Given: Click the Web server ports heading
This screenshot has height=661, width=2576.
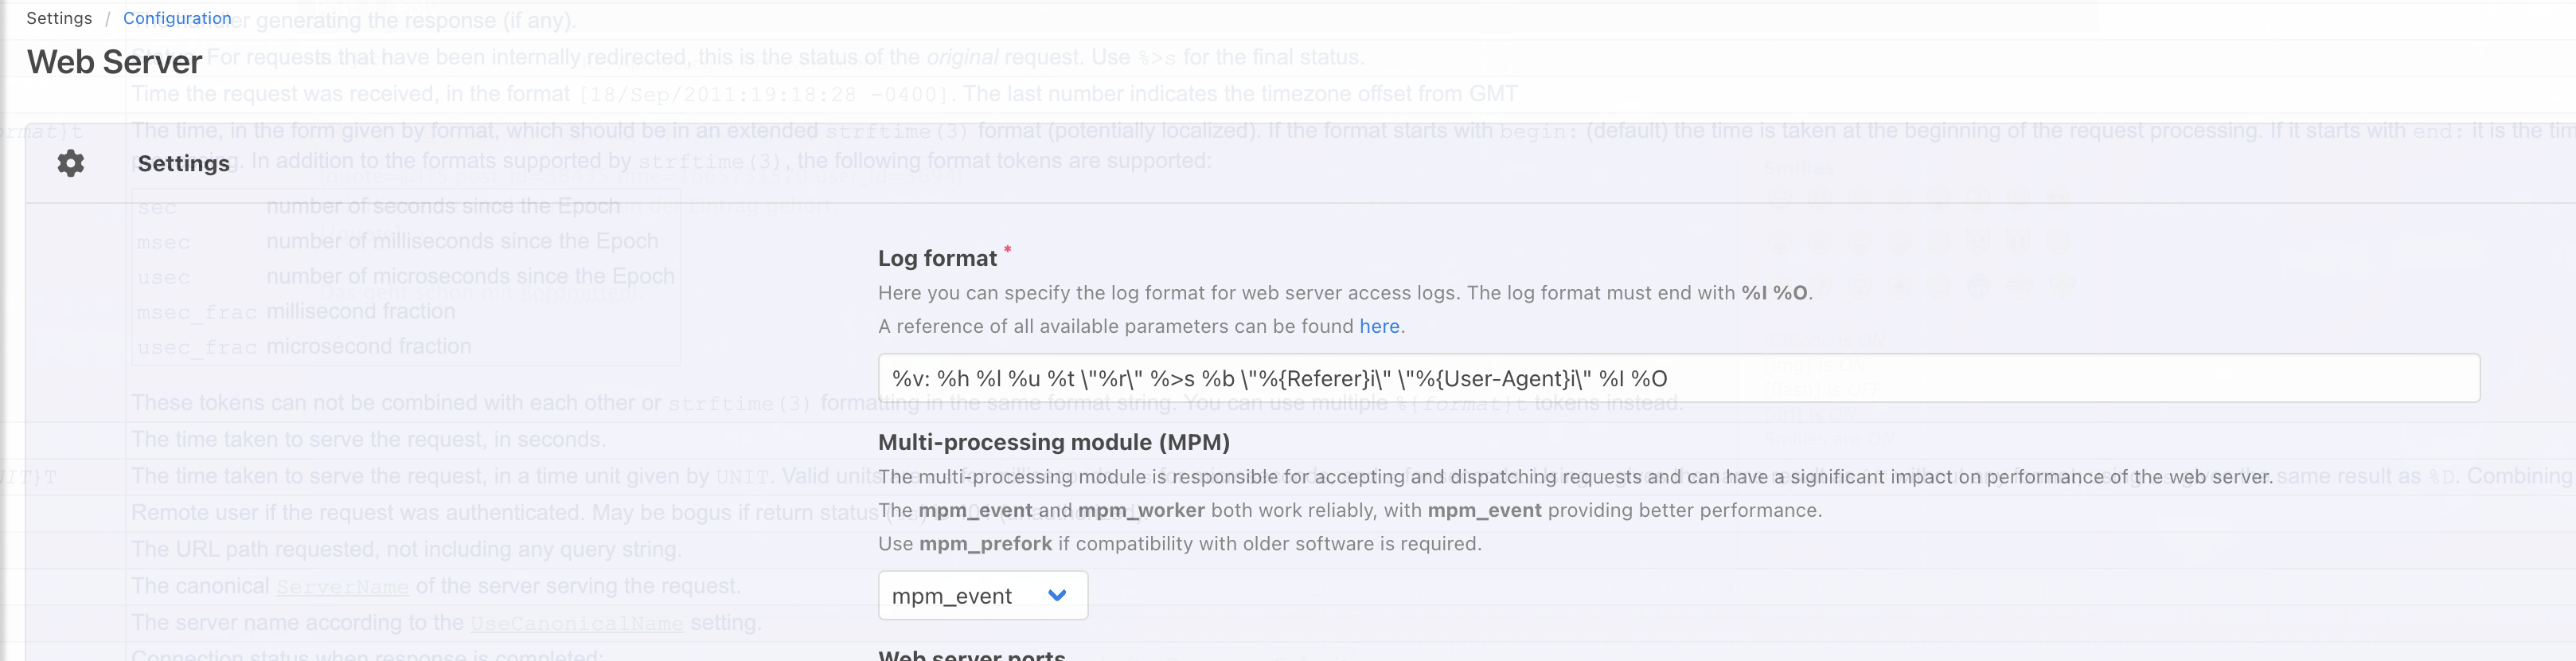Looking at the screenshot, I should coord(971,655).
